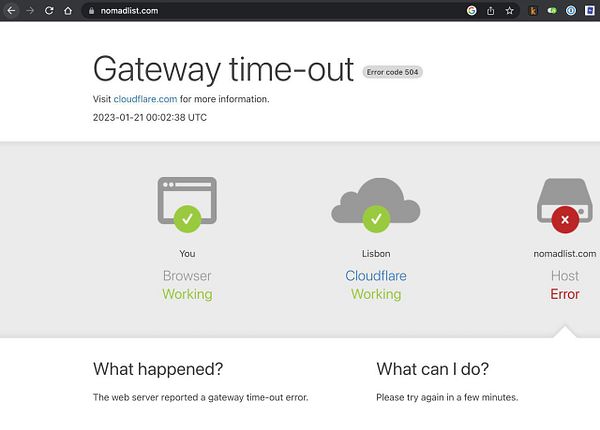Click the server icon with red X
Image resolution: width=600 pixels, height=430 pixels.
coord(565,205)
